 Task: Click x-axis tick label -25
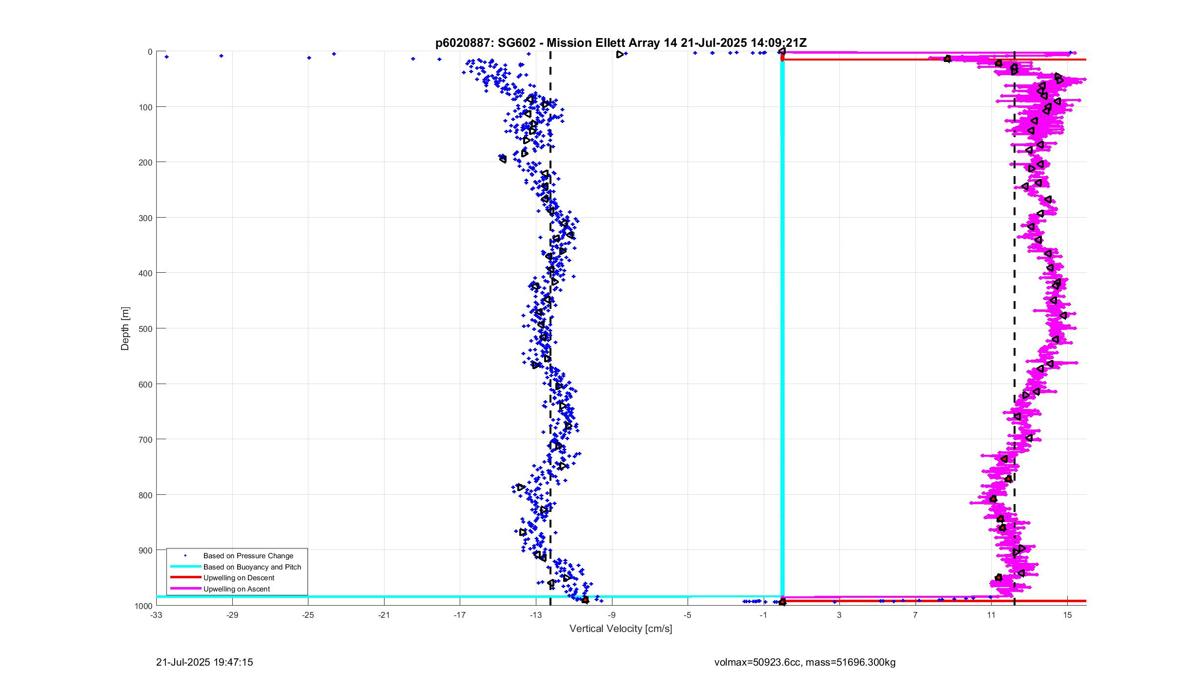coord(308,615)
